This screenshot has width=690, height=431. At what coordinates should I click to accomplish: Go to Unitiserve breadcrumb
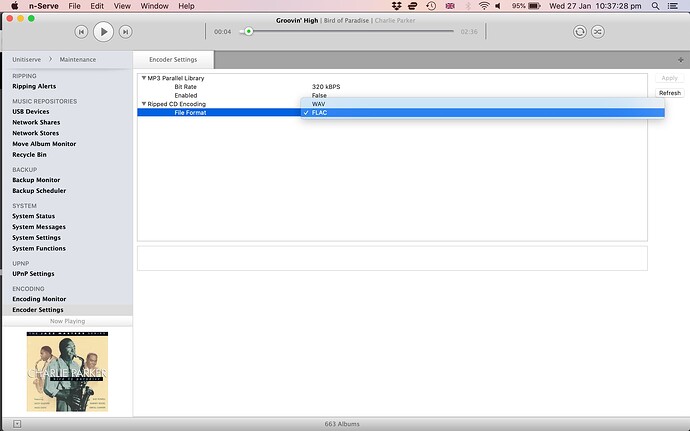tap(26, 59)
